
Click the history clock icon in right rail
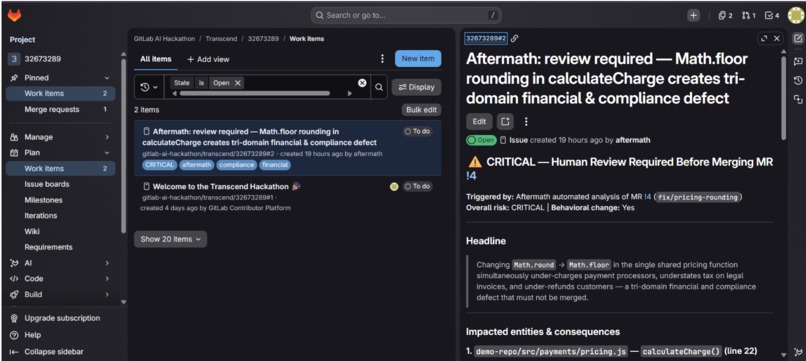(798, 80)
